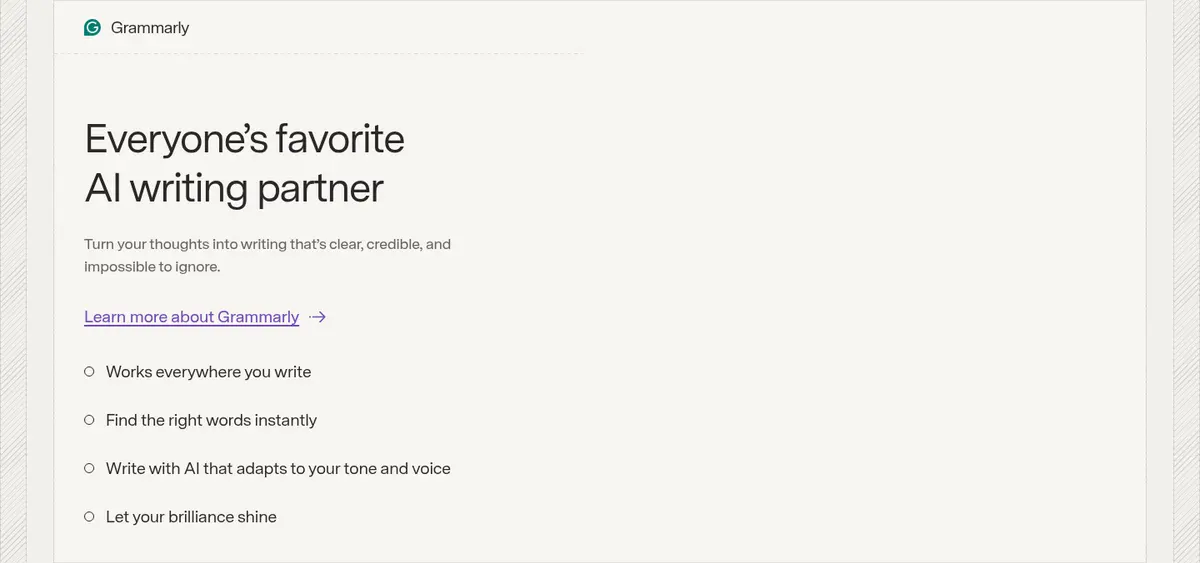The image size is (1200, 563).
Task: Expand the Works everywhere you write item
Action: click(208, 372)
